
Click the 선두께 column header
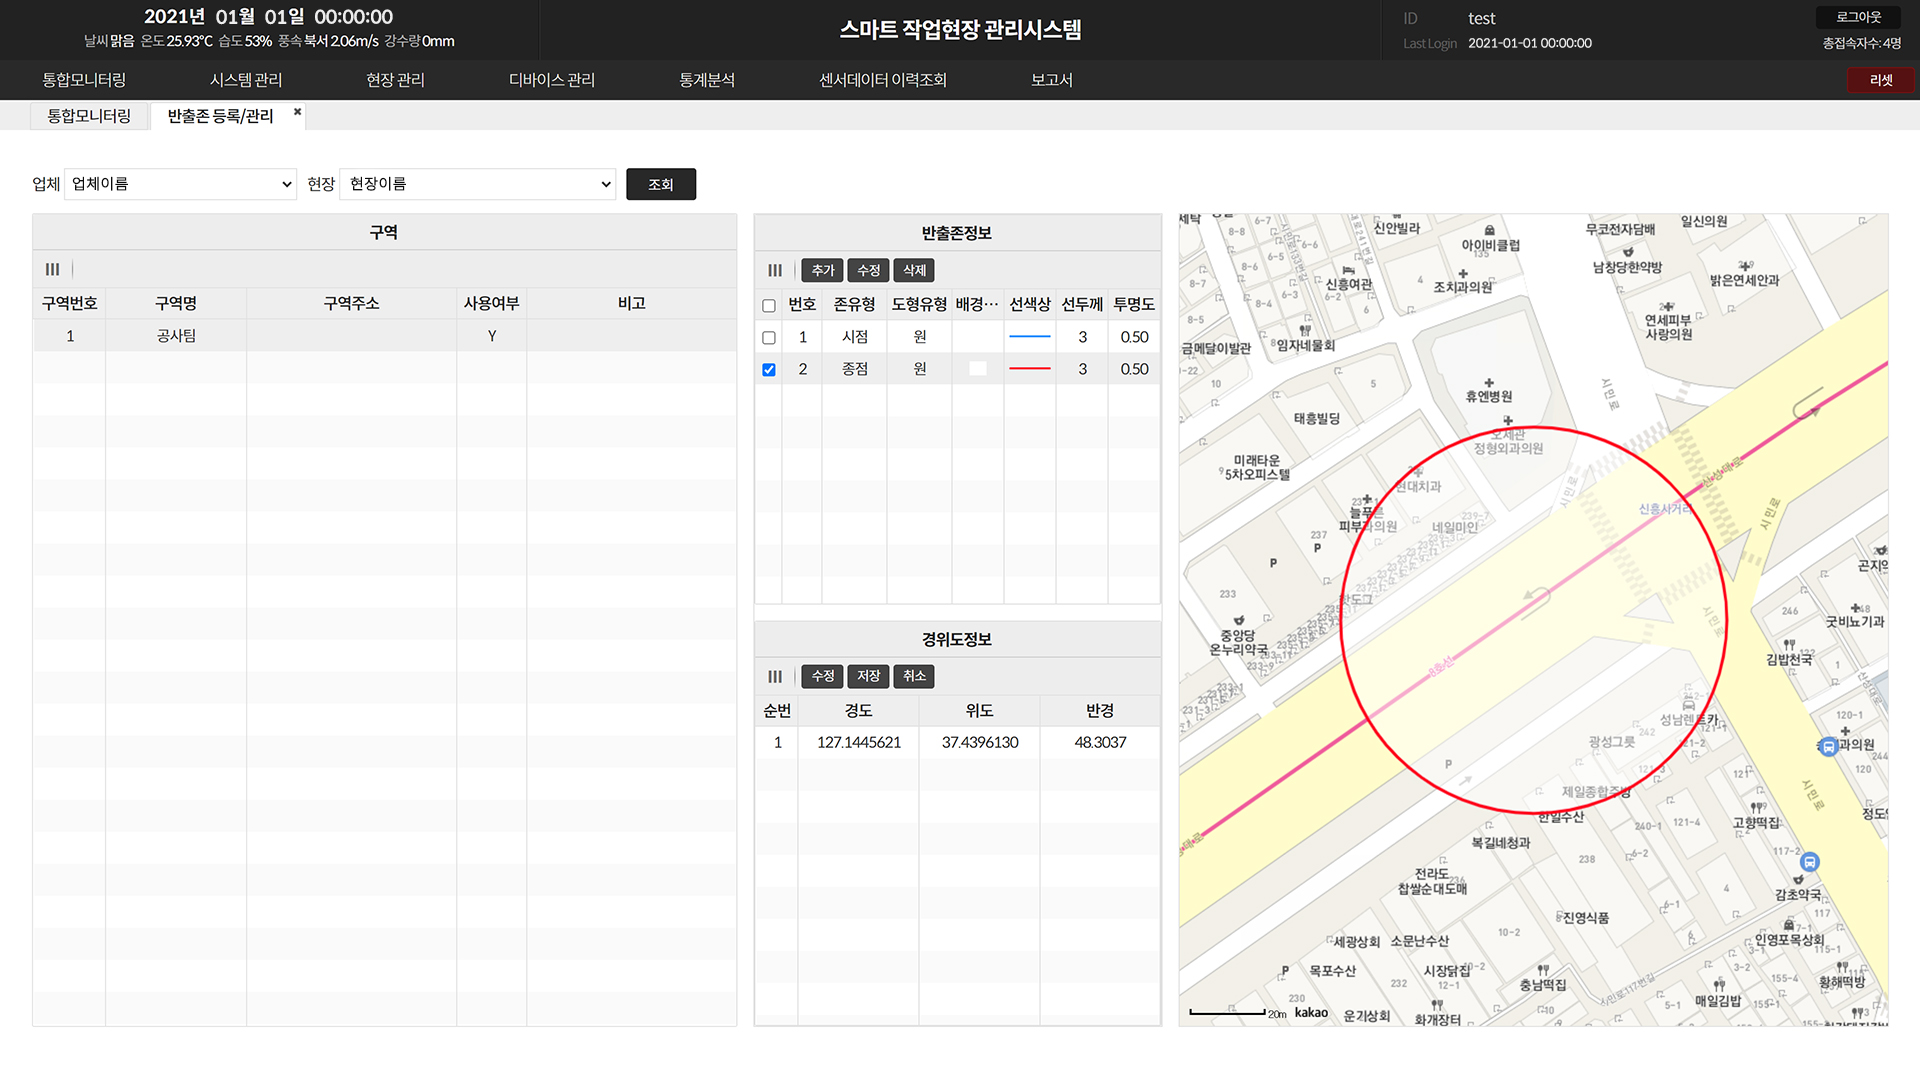1082,305
